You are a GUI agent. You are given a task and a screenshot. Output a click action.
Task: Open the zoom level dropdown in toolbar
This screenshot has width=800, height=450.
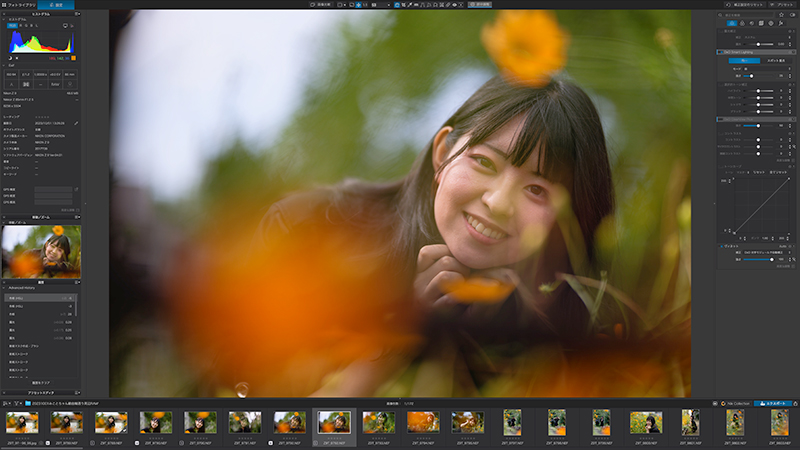[x=381, y=5]
